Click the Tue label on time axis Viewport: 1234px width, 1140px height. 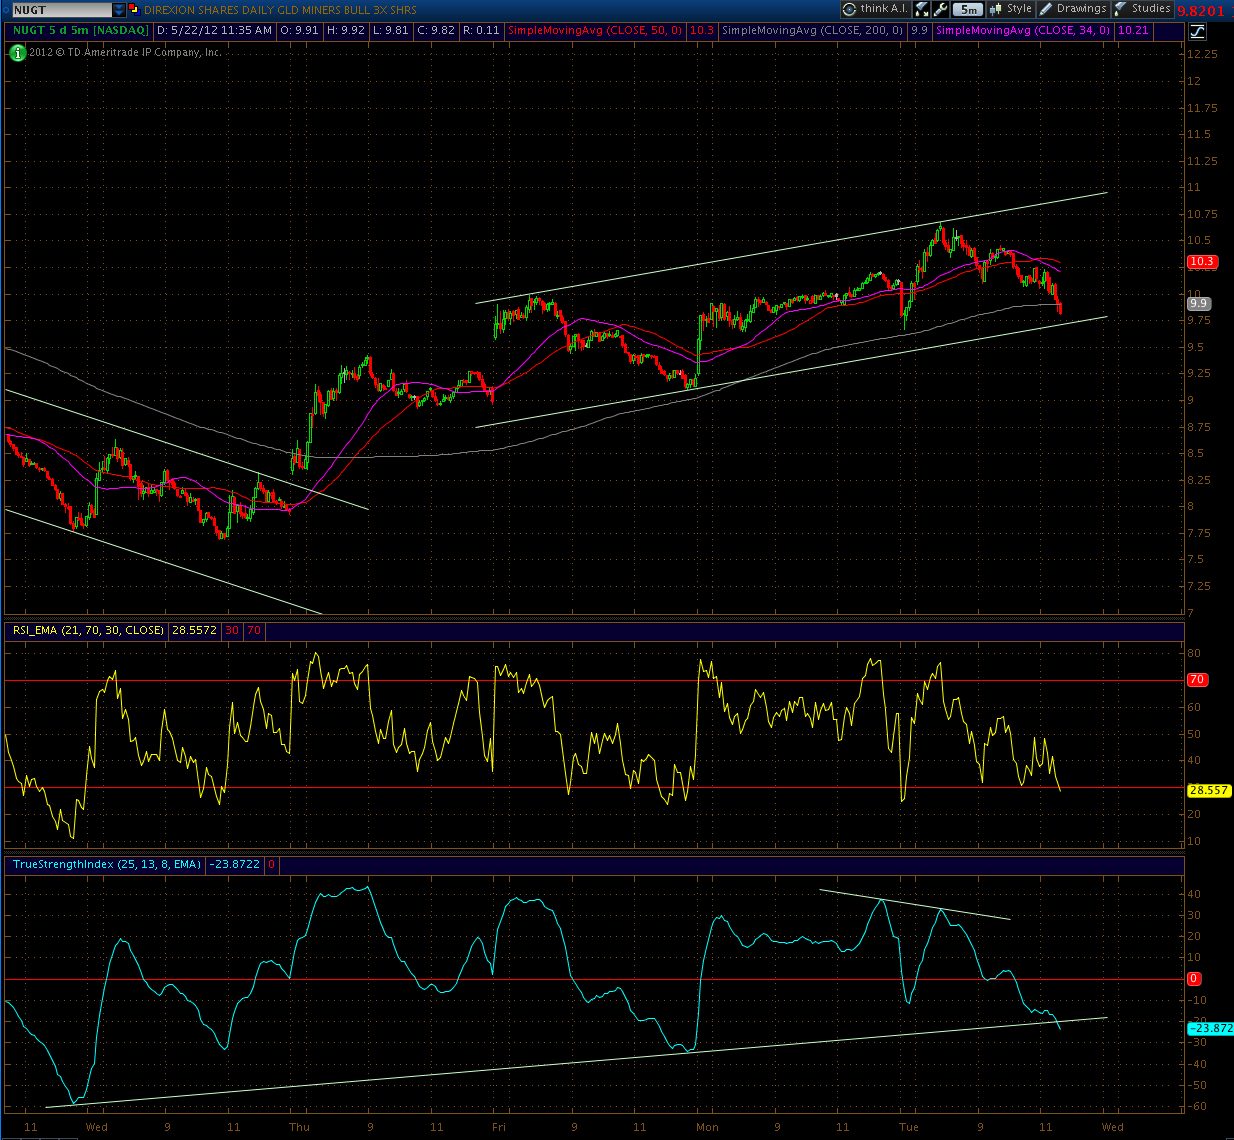click(x=908, y=1127)
